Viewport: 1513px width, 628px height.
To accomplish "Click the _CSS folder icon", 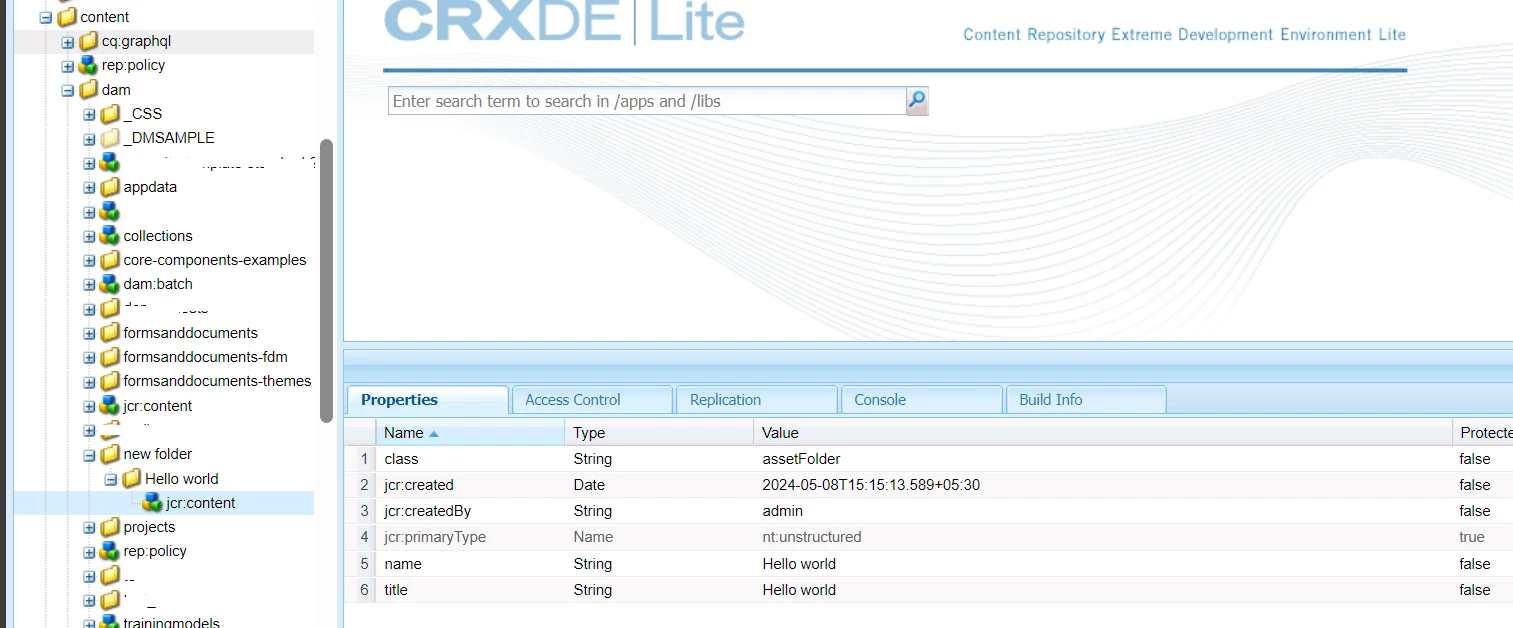I will point(110,114).
